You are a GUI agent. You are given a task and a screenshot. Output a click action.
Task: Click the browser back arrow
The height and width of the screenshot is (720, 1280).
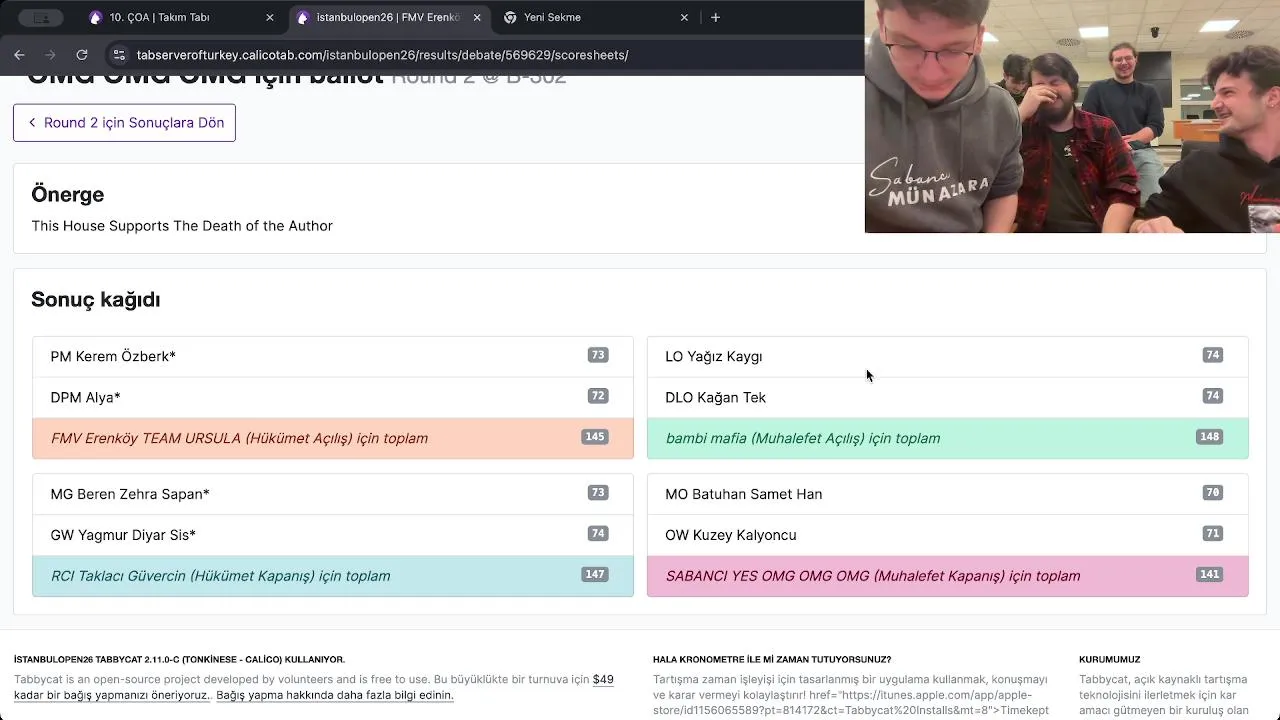tap(19, 55)
